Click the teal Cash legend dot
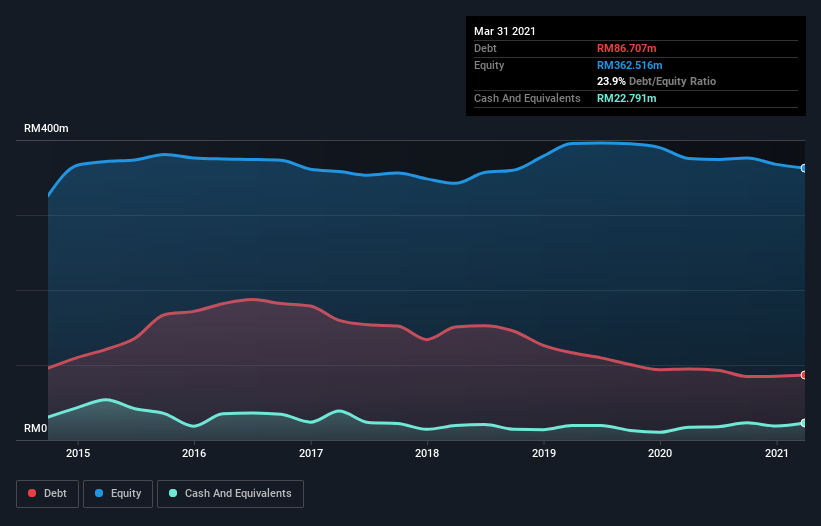 (x=173, y=493)
